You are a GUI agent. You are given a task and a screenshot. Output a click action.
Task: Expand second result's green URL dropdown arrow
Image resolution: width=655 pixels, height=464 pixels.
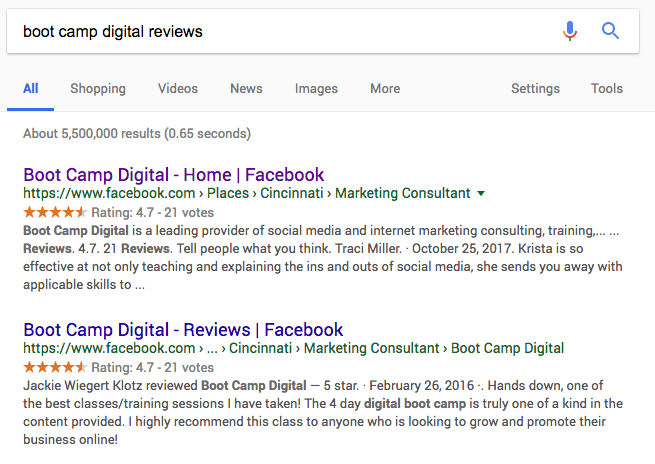tap(572, 348)
